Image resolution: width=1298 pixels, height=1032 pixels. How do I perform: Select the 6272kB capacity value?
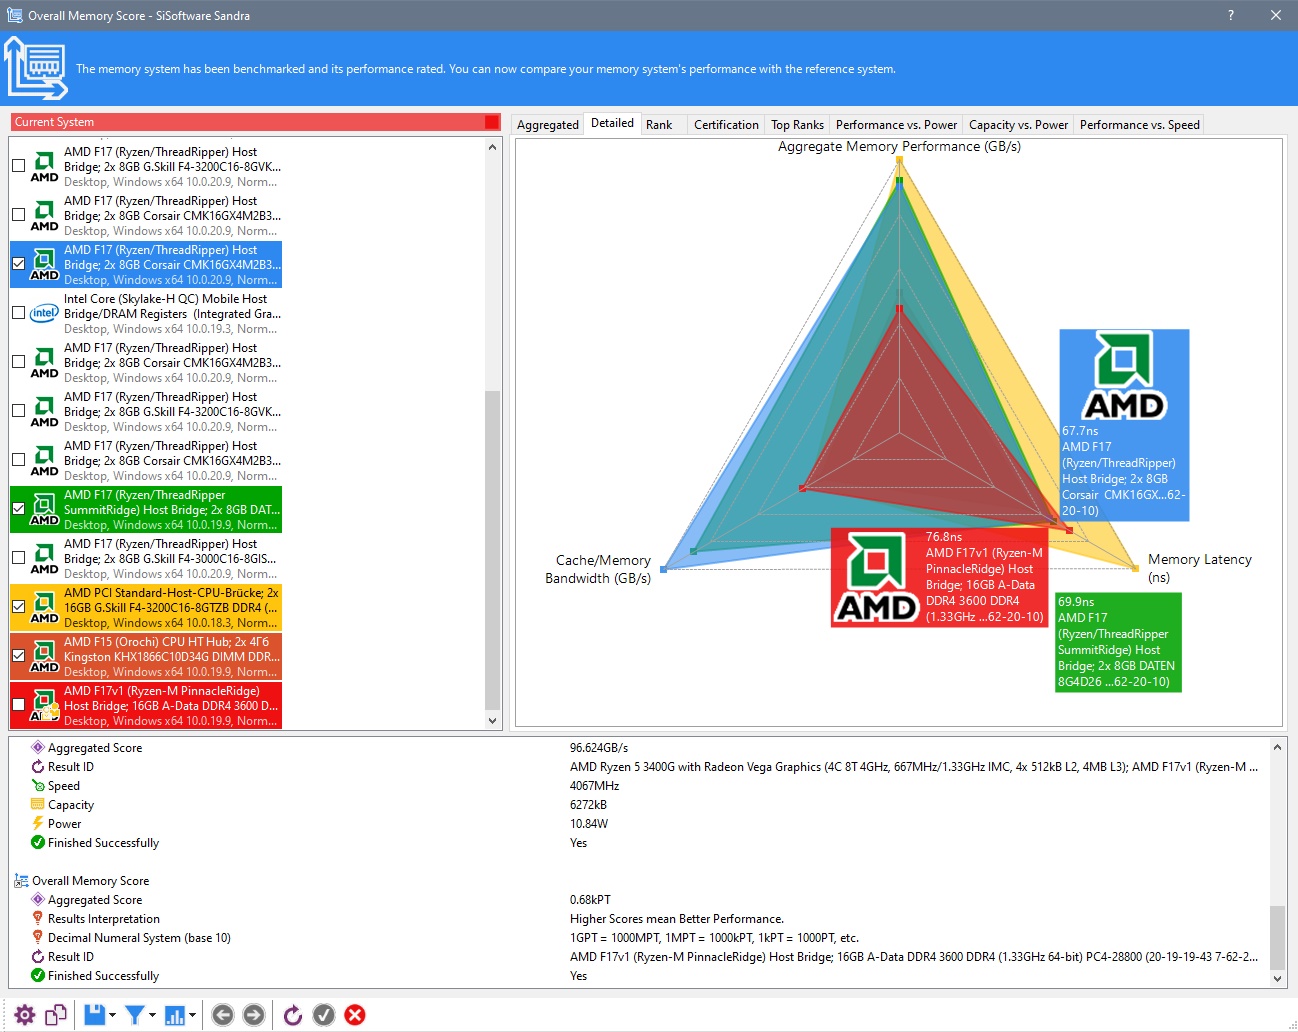pos(588,805)
